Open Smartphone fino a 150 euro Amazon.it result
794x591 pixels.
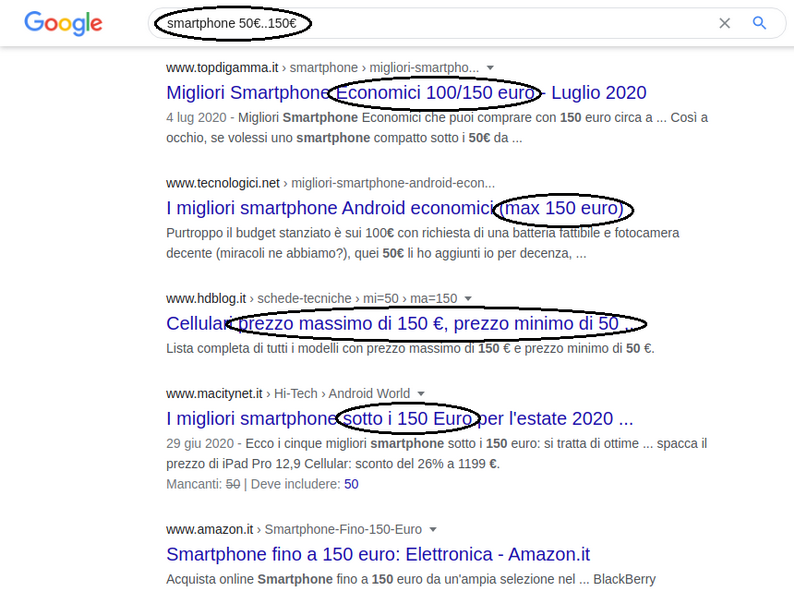[x=378, y=555]
